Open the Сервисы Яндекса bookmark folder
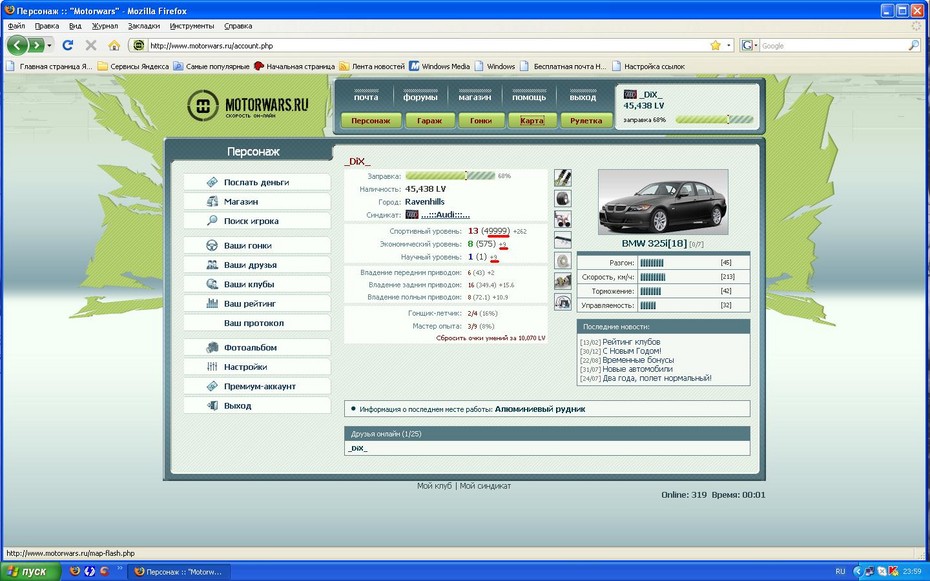 point(133,66)
